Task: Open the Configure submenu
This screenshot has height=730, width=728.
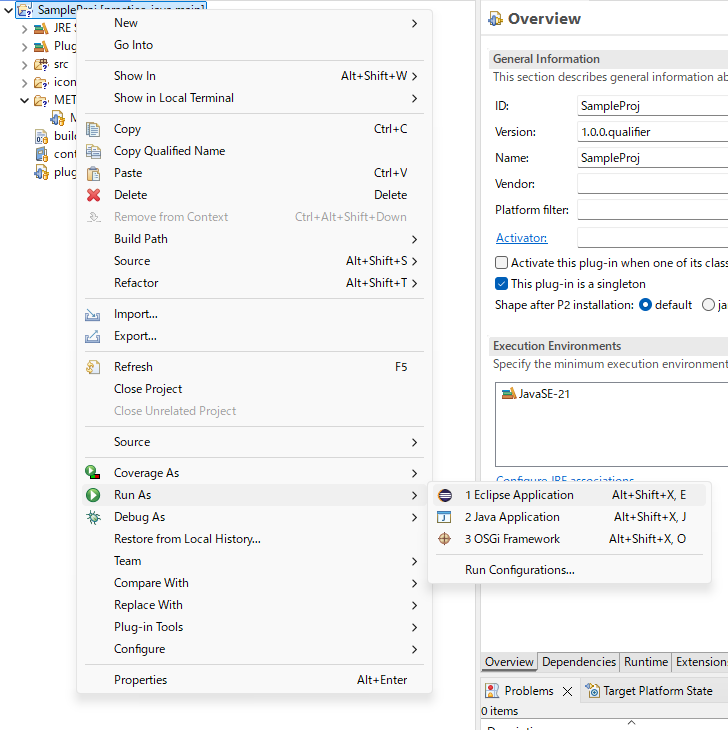Action: 254,649
